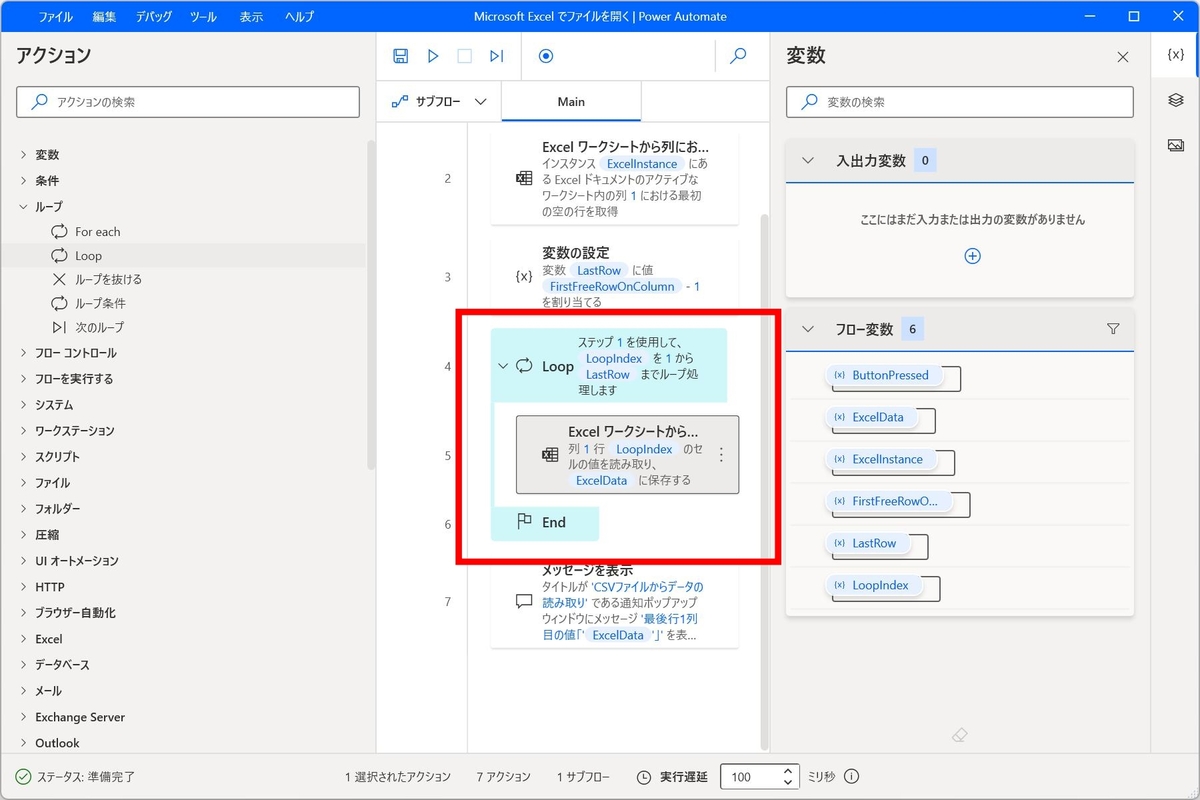The height and width of the screenshot is (800, 1200).
Task: Set the run delay value field
Action: 751,777
